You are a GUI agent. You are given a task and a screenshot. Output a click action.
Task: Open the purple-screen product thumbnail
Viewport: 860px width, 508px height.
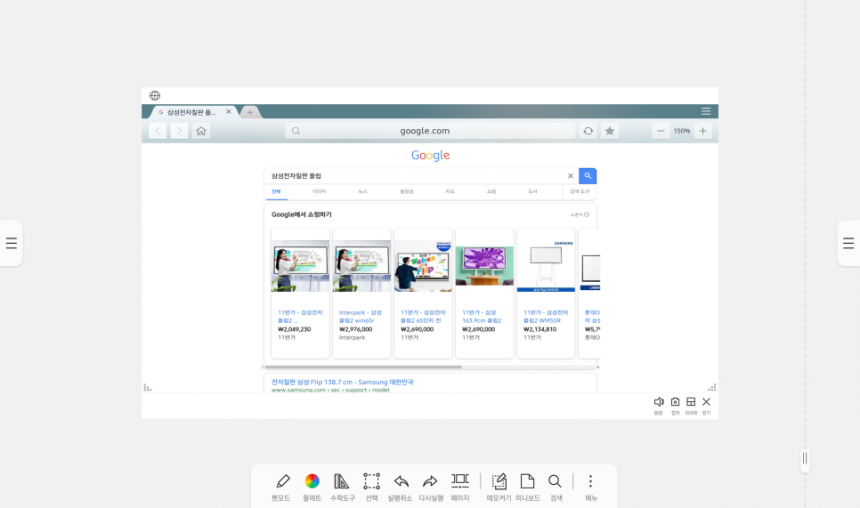pyautogui.click(x=484, y=266)
